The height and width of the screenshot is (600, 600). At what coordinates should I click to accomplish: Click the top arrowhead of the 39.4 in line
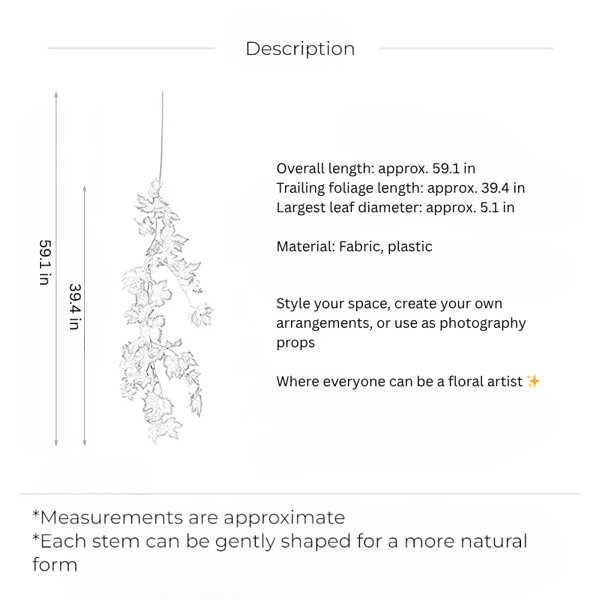[x=85, y=188]
